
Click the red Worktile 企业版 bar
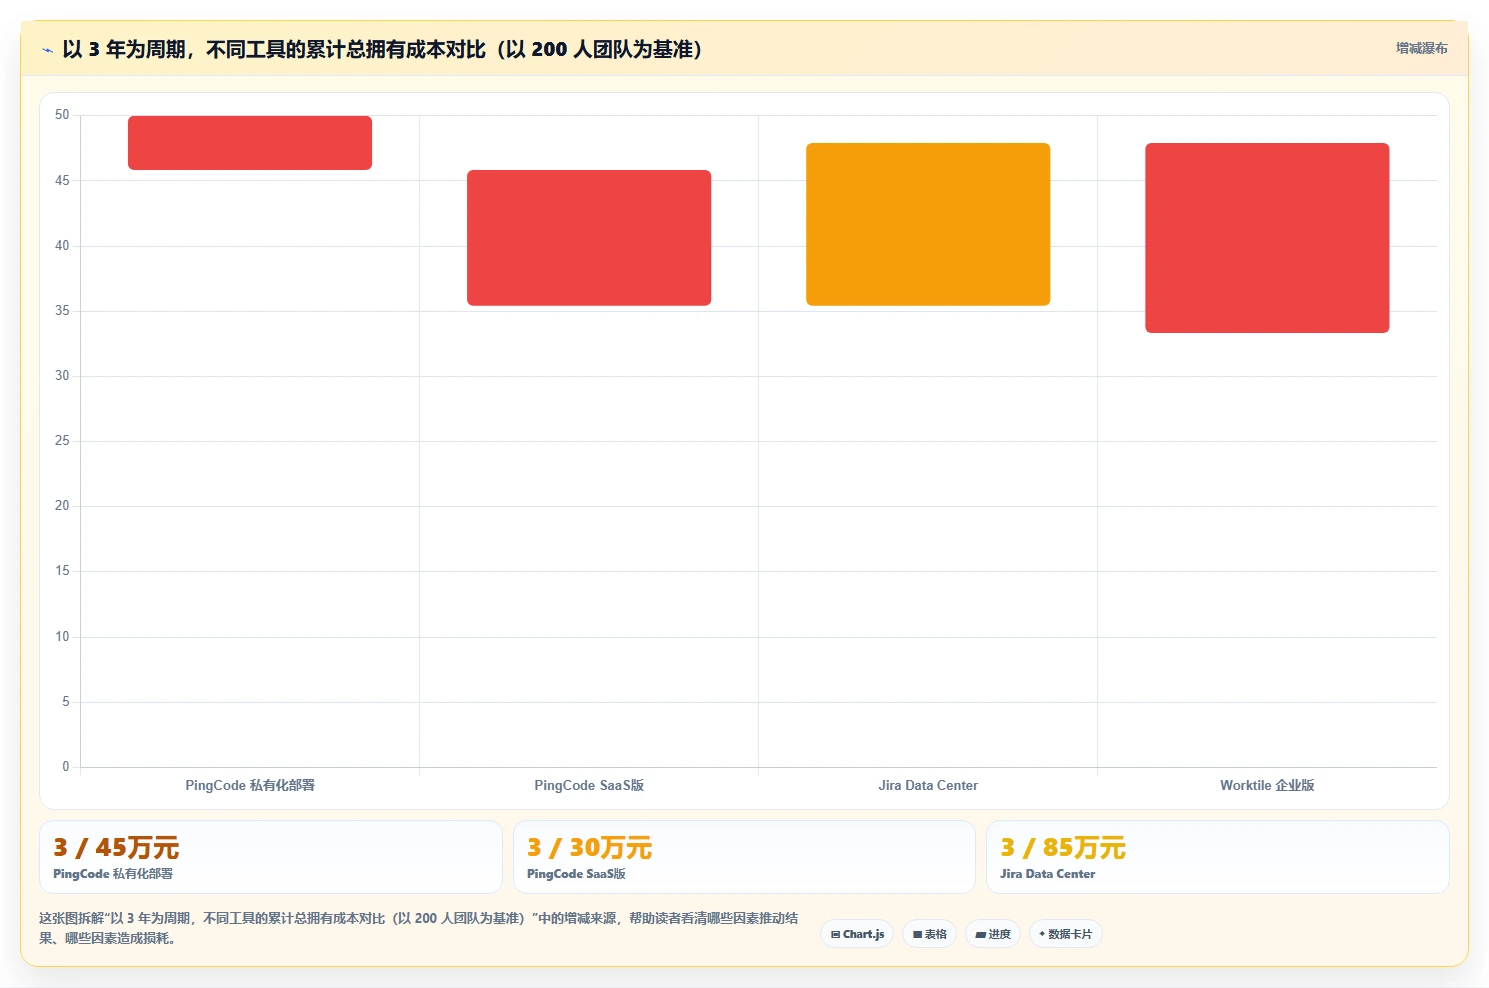(x=1267, y=238)
